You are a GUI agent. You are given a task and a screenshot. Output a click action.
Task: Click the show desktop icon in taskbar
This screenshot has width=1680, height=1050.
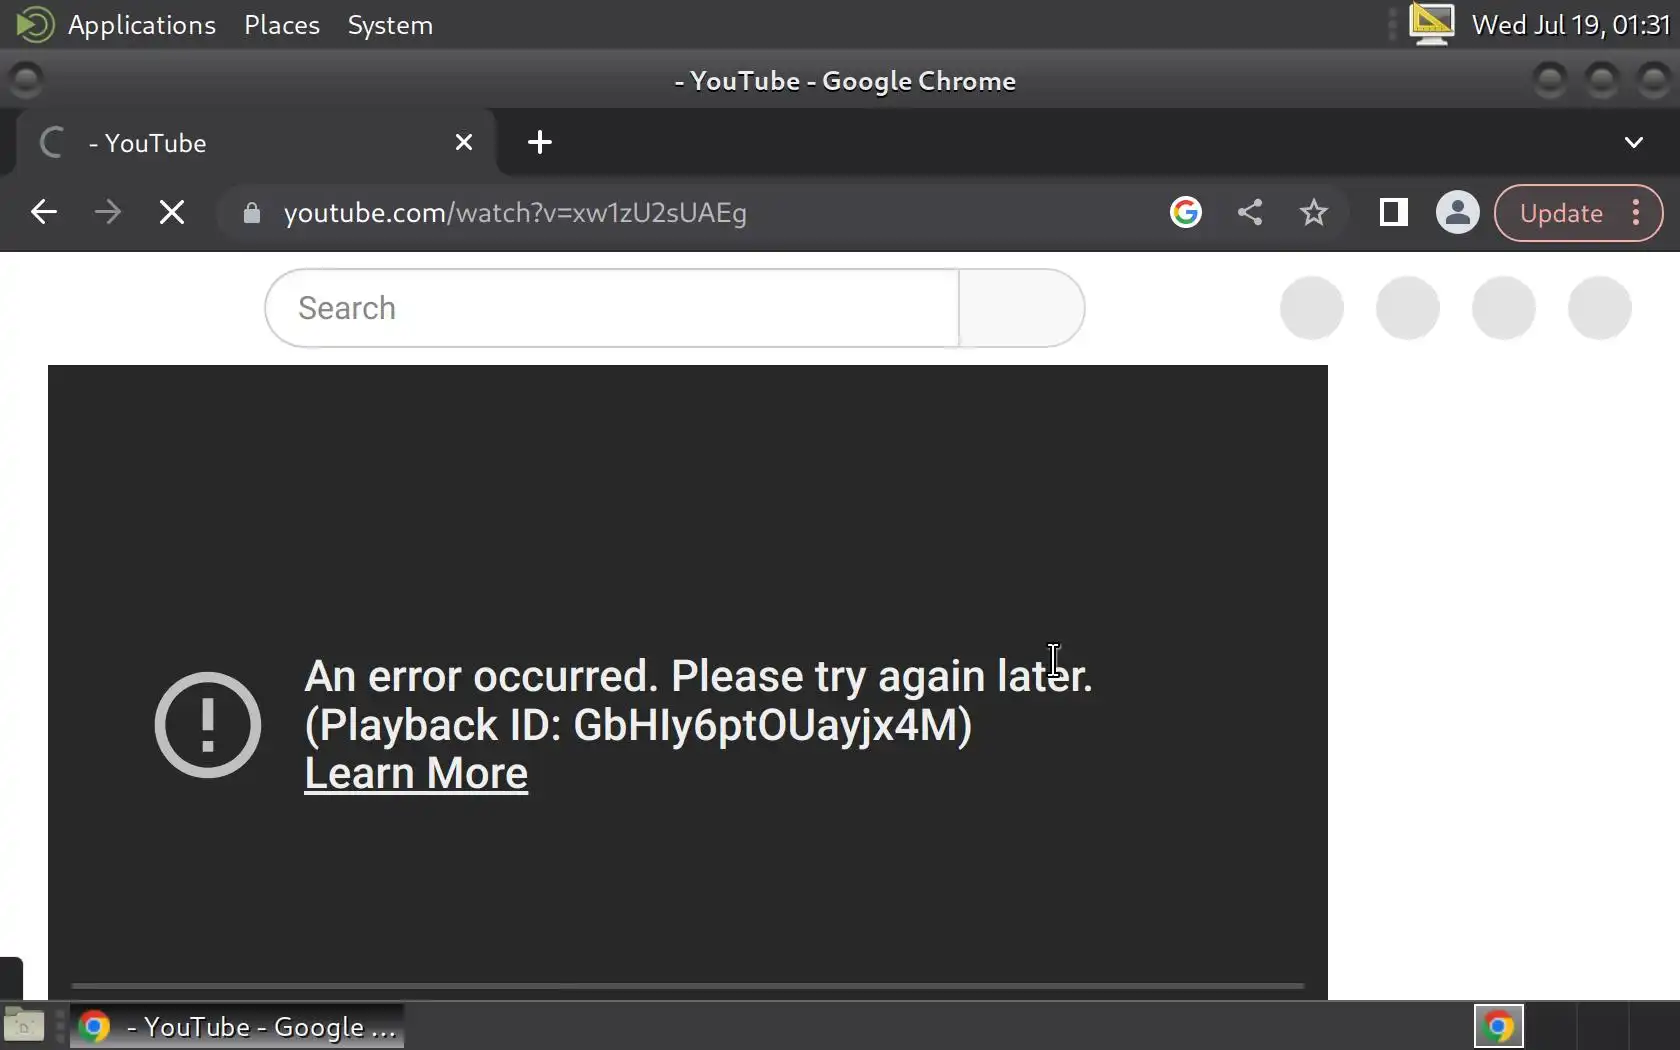pos(24,1026)
